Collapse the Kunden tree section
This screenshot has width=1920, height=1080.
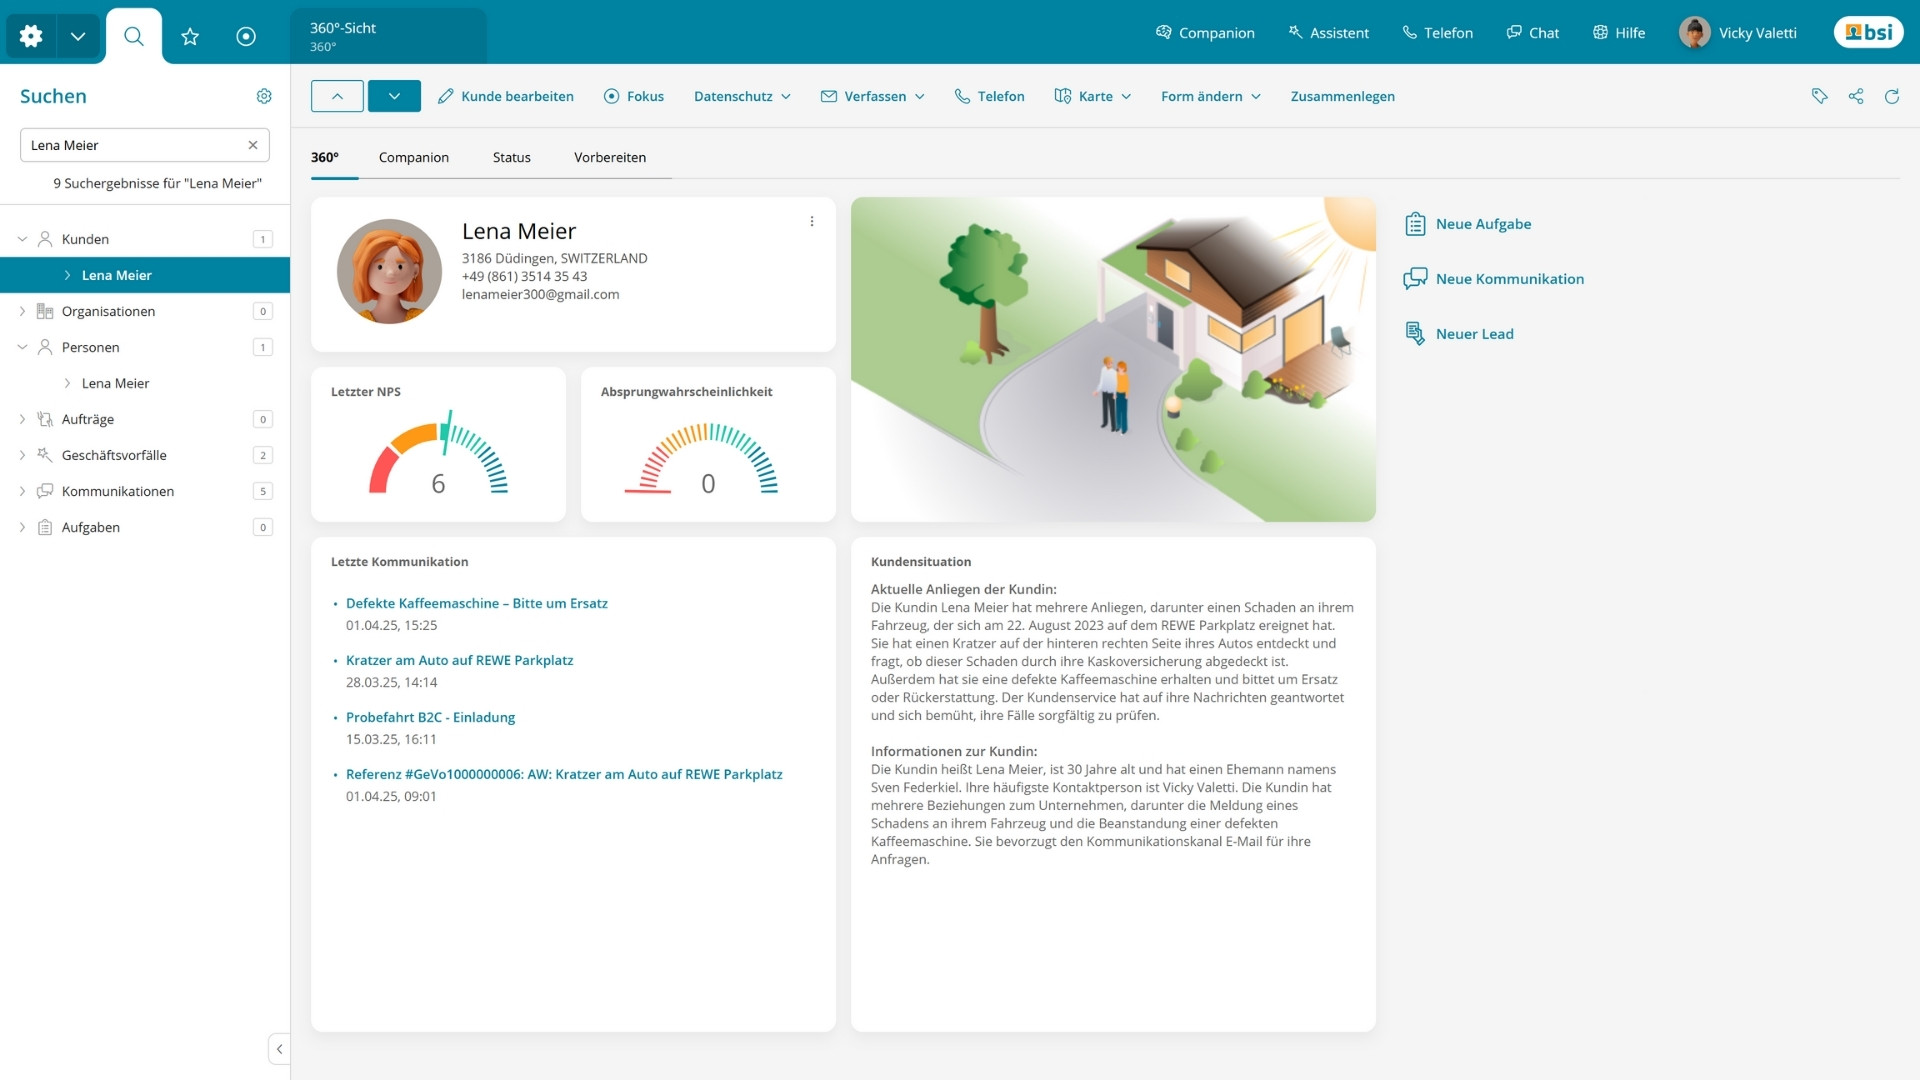[x=21, y=239]
